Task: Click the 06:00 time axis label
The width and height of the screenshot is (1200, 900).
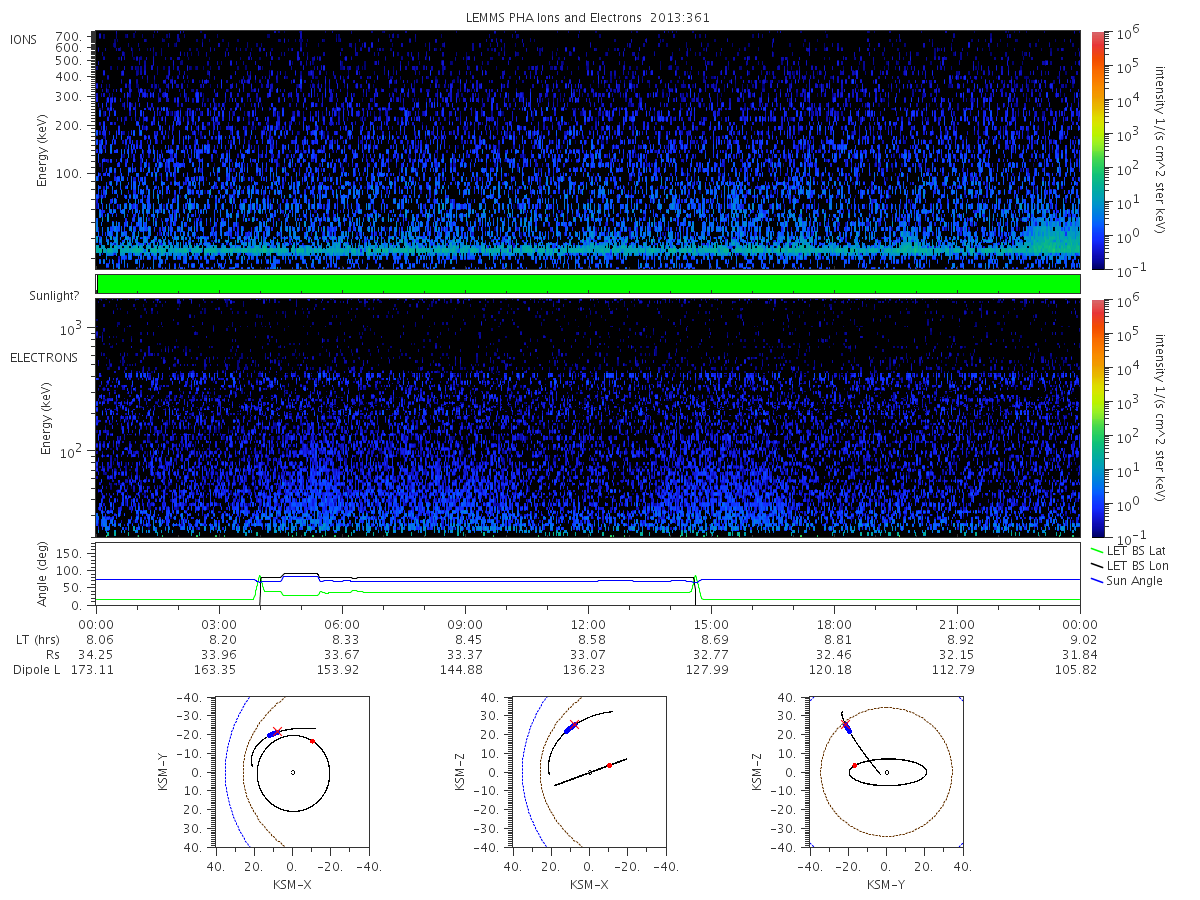Action: pyautogui.click(x=342, y=622)
